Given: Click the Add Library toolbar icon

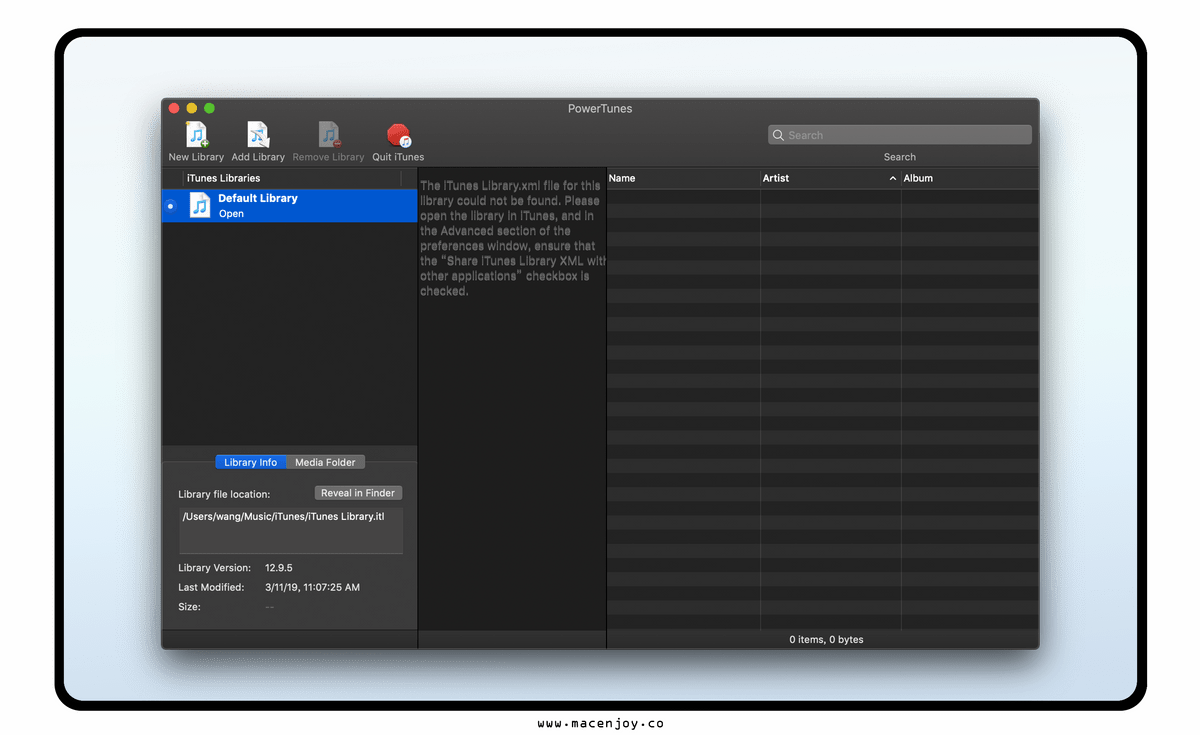Looking at the screenshot, I should (259, 136).
